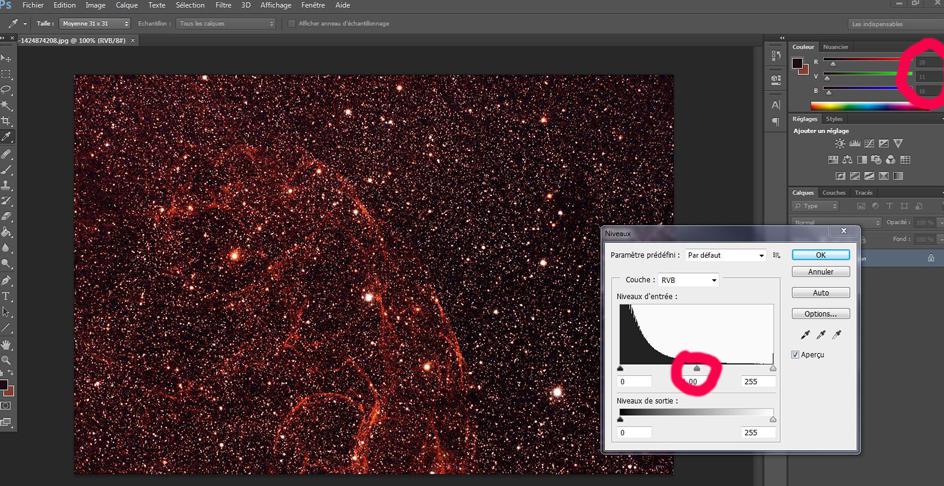Add a Curves adjustment
Image resolution: width=944 pixels, height=486 pixels.
[x=869, y=143]
